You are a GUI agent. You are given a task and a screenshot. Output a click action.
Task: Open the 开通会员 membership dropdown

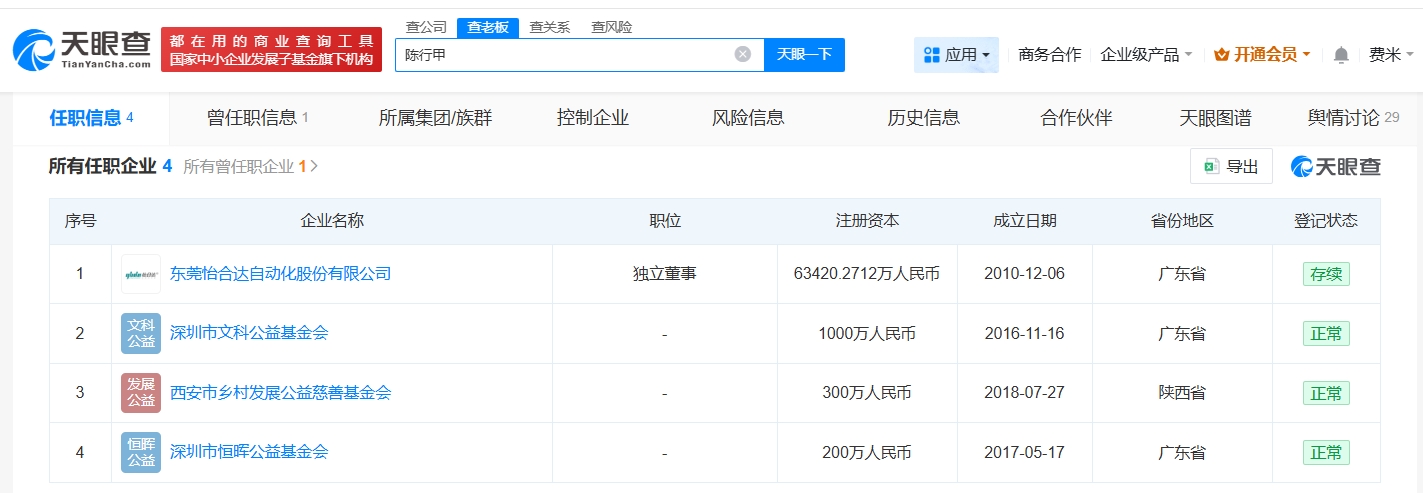click(1261, 55)
